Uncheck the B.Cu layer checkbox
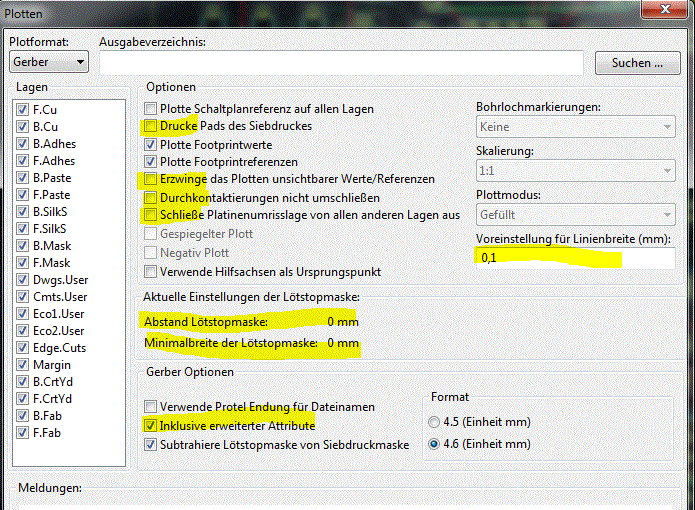 (x=22, y=127)
